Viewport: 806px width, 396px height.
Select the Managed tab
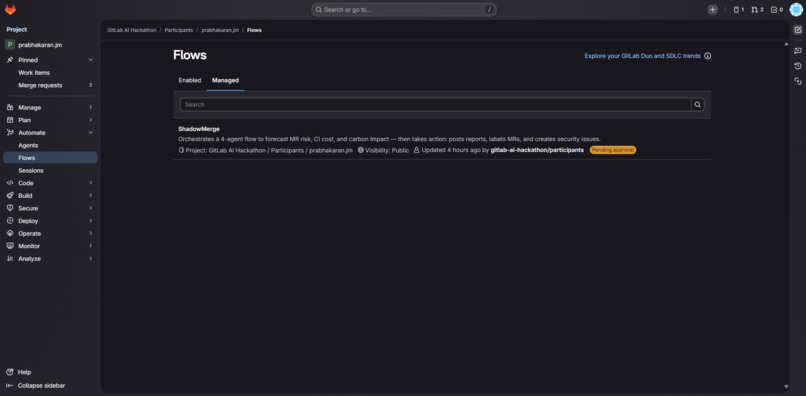pyautogui.click(x=225, y=80)
